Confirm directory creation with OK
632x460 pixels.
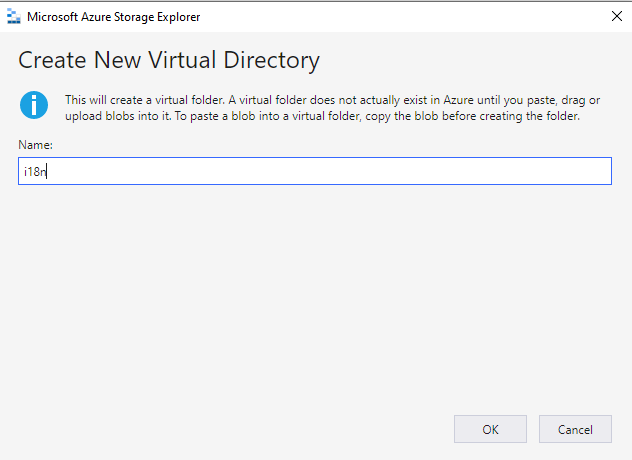[x=490, y=429]
